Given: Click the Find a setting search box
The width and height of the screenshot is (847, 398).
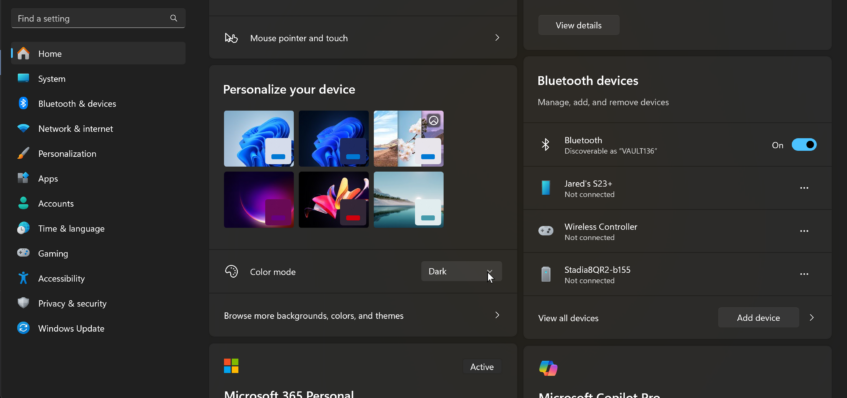Looking at the screenshot, I should point(98,18).
